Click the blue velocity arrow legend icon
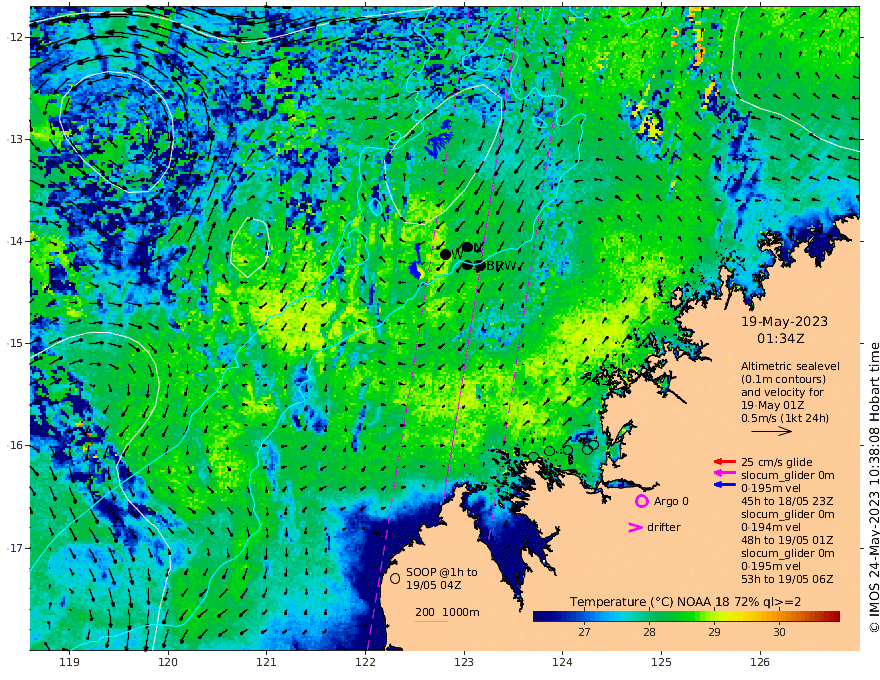This screenshot has width=880, height=680. click(x=725, y=484)
